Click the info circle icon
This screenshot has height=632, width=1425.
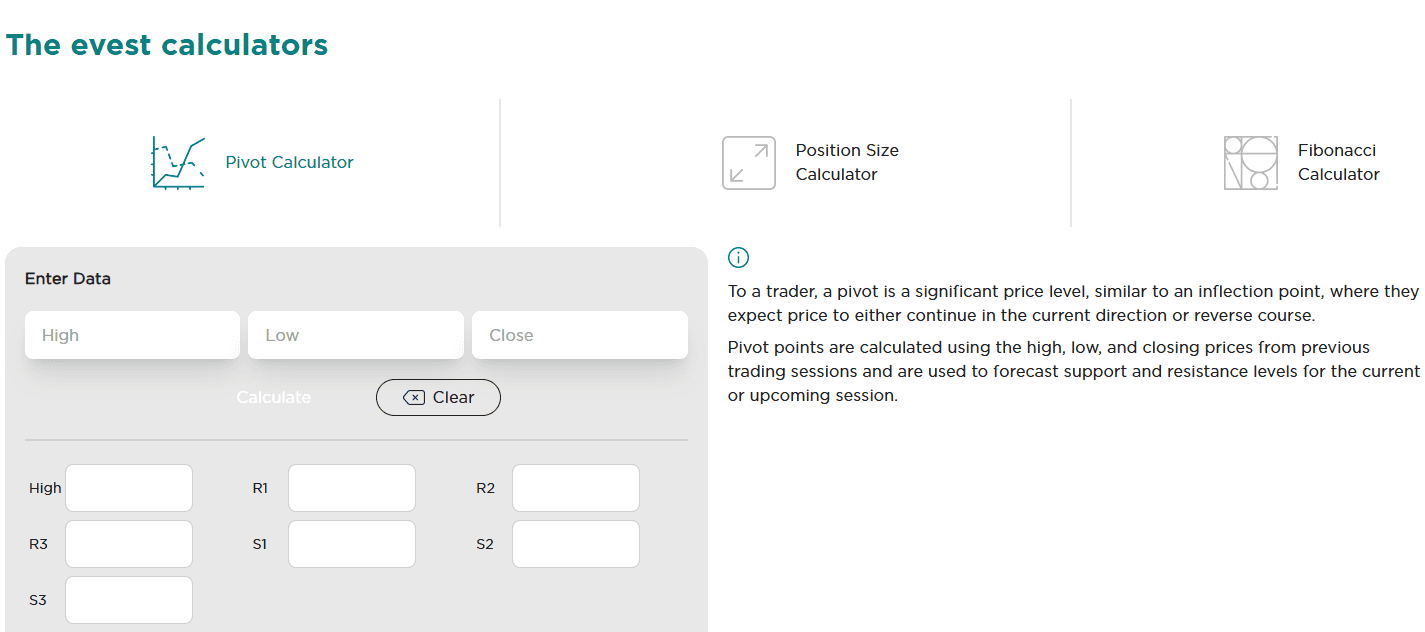tap(739, 258)
